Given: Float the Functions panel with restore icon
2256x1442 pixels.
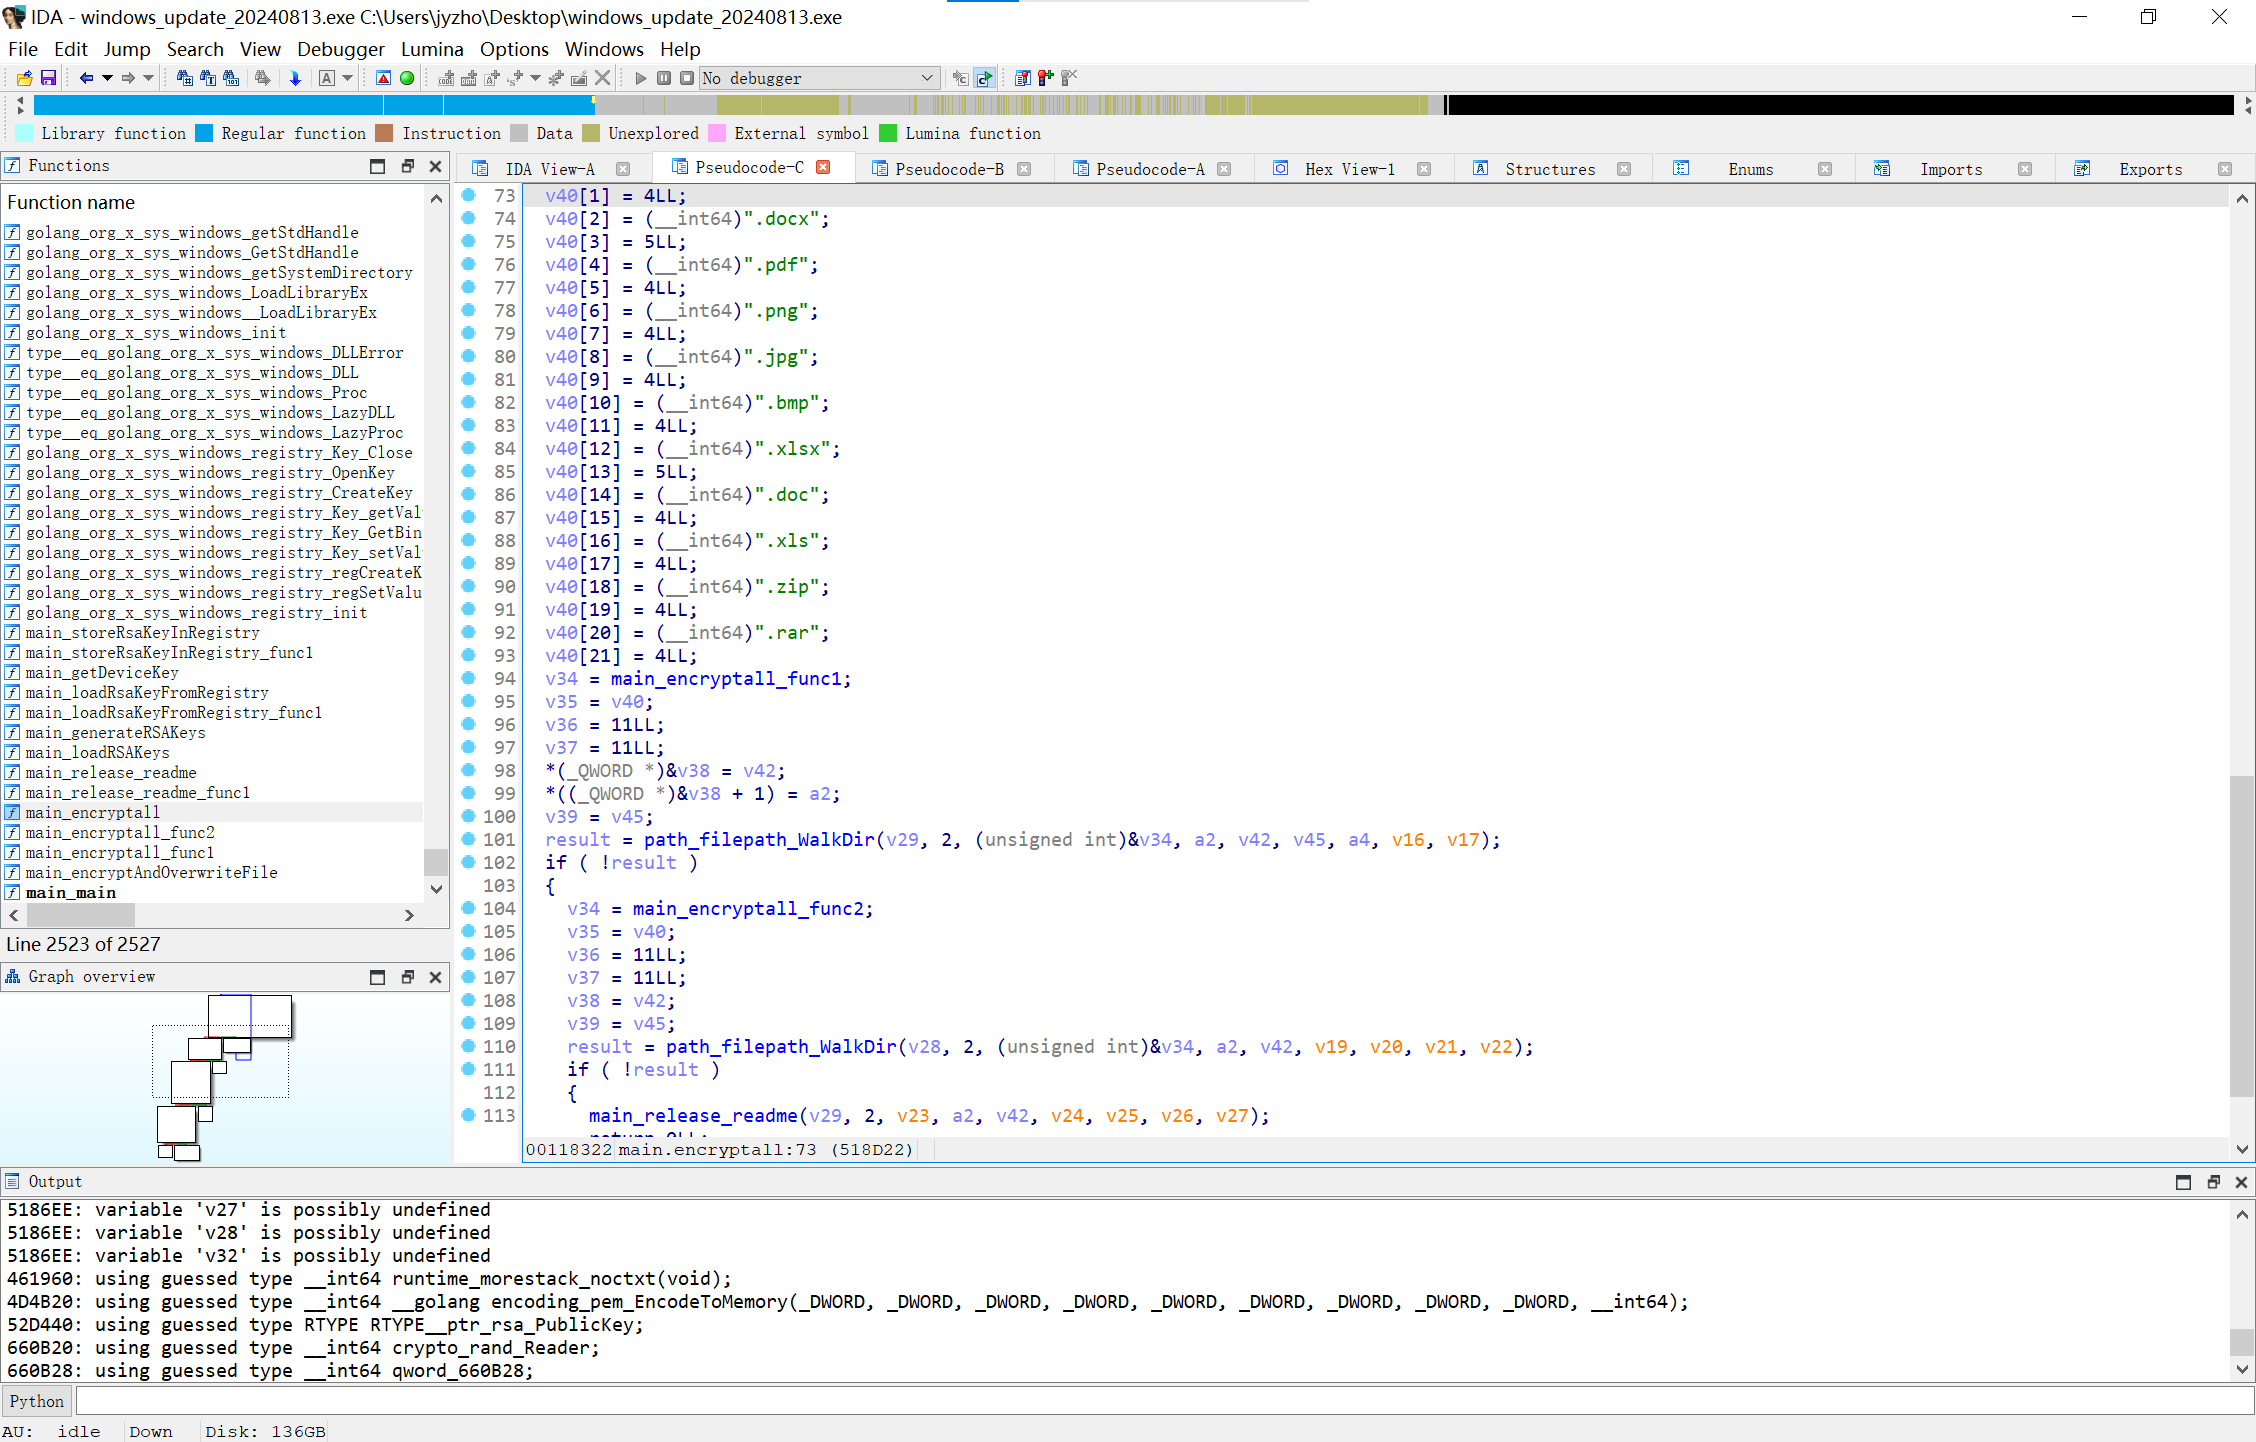Looking at the screenshot, I should 407,166.
